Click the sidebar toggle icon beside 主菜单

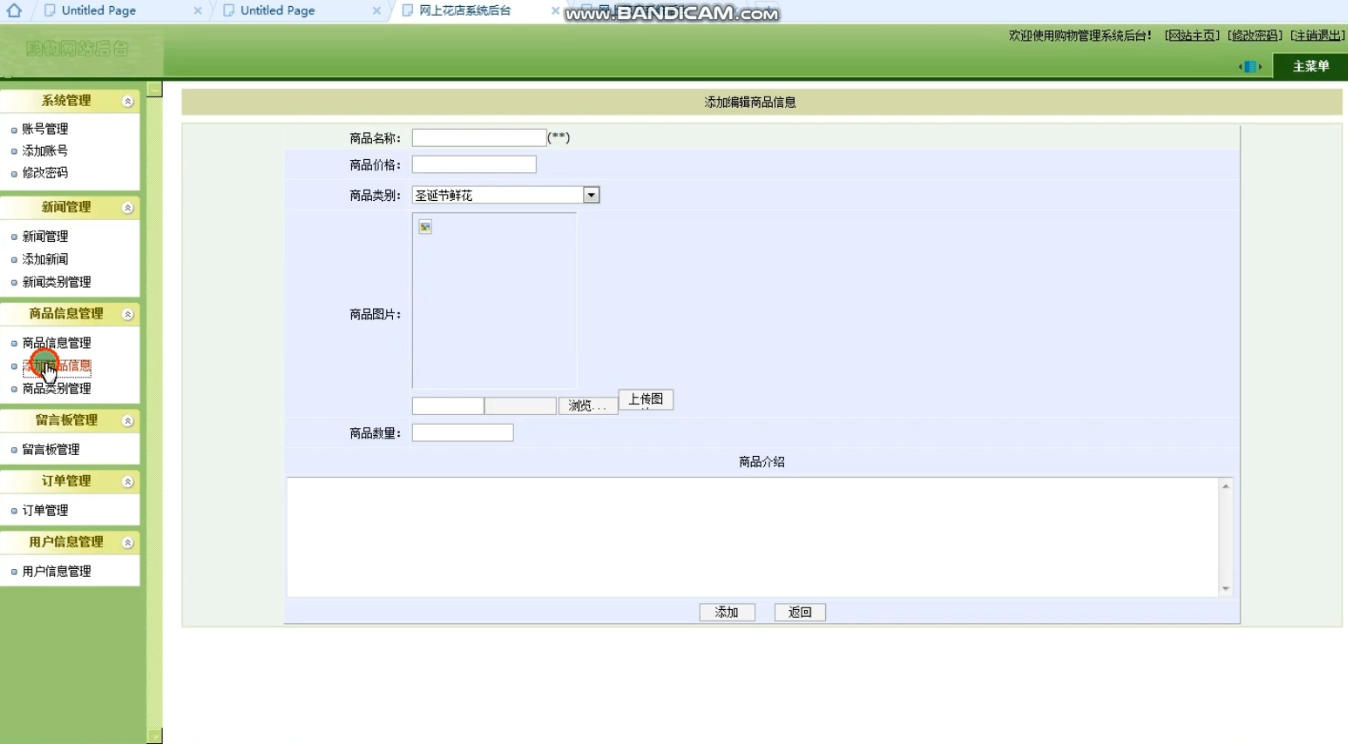1249,67
